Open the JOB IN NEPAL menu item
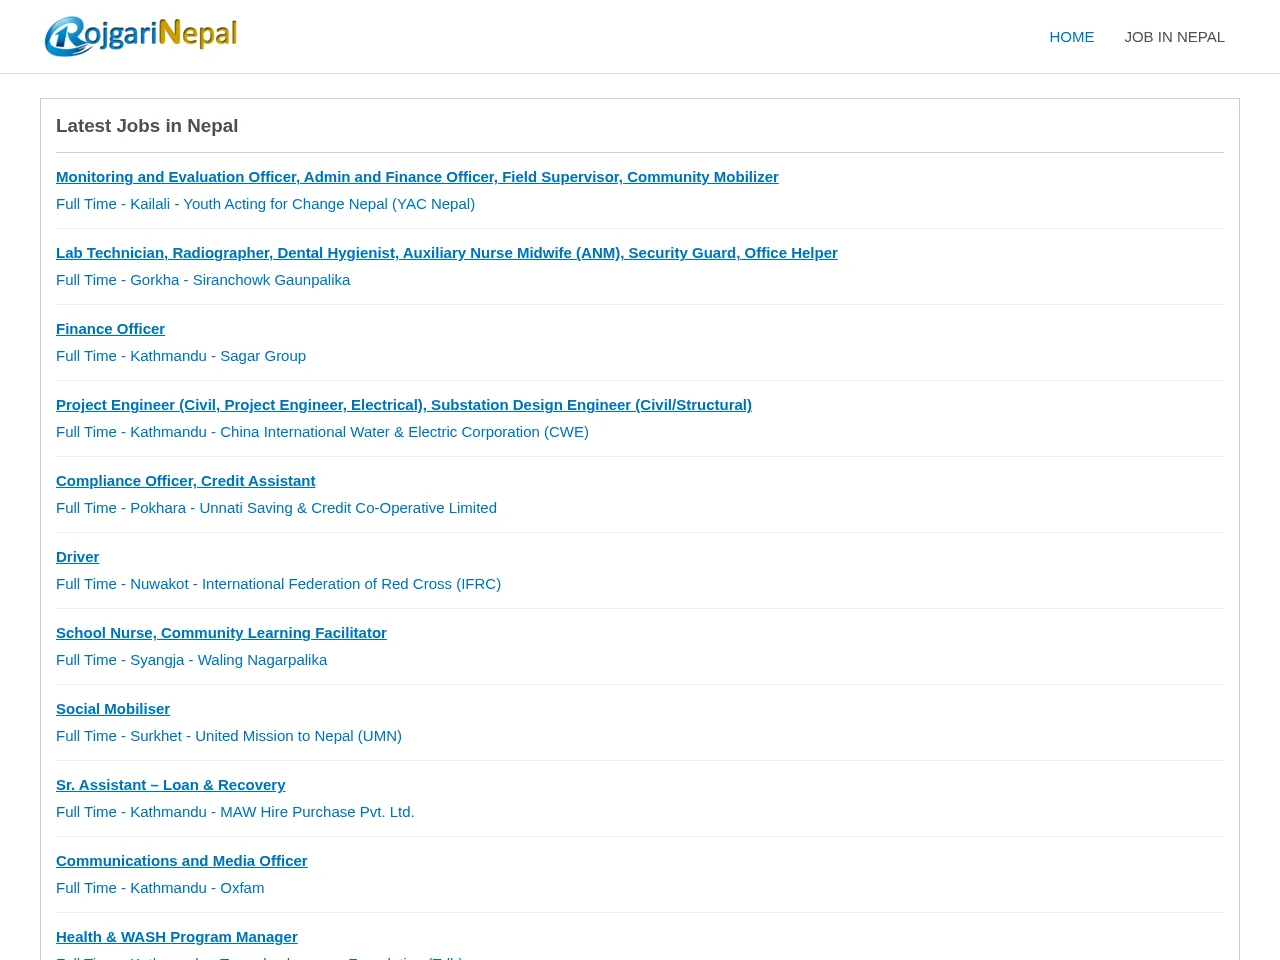 [1174, 37]
